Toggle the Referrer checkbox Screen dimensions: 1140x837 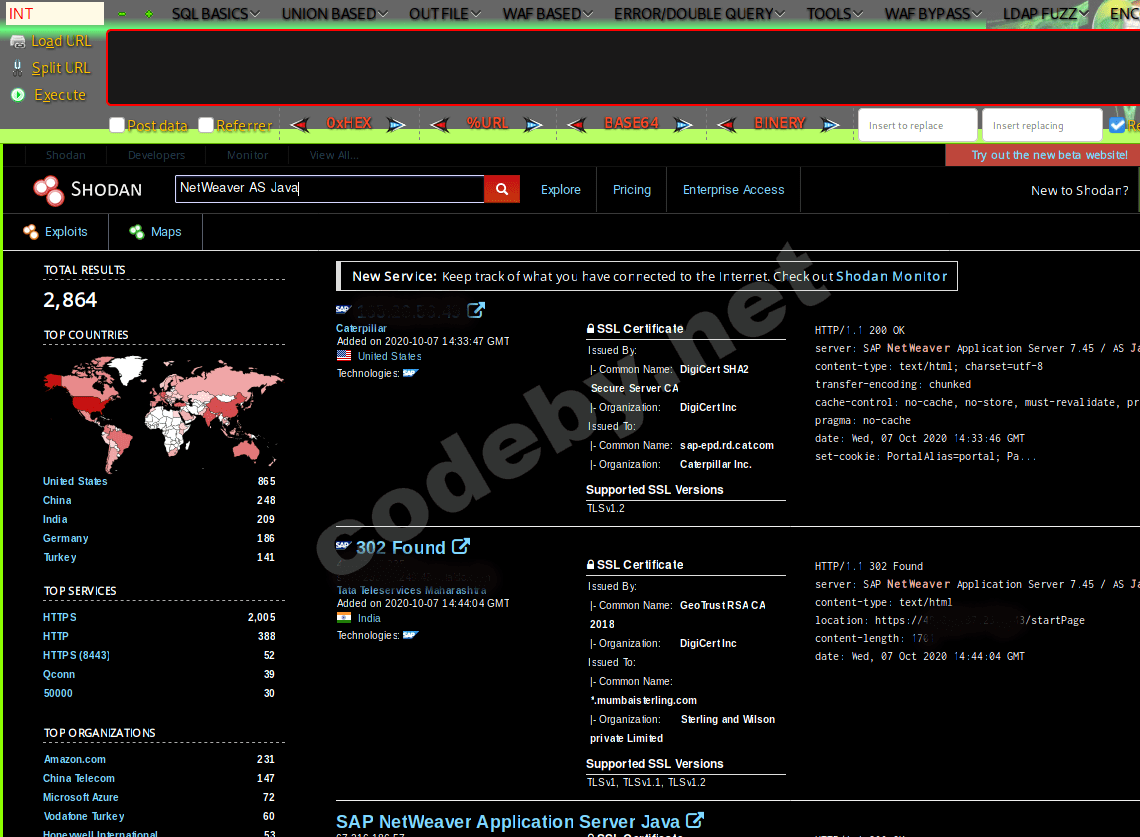[206, 124]
